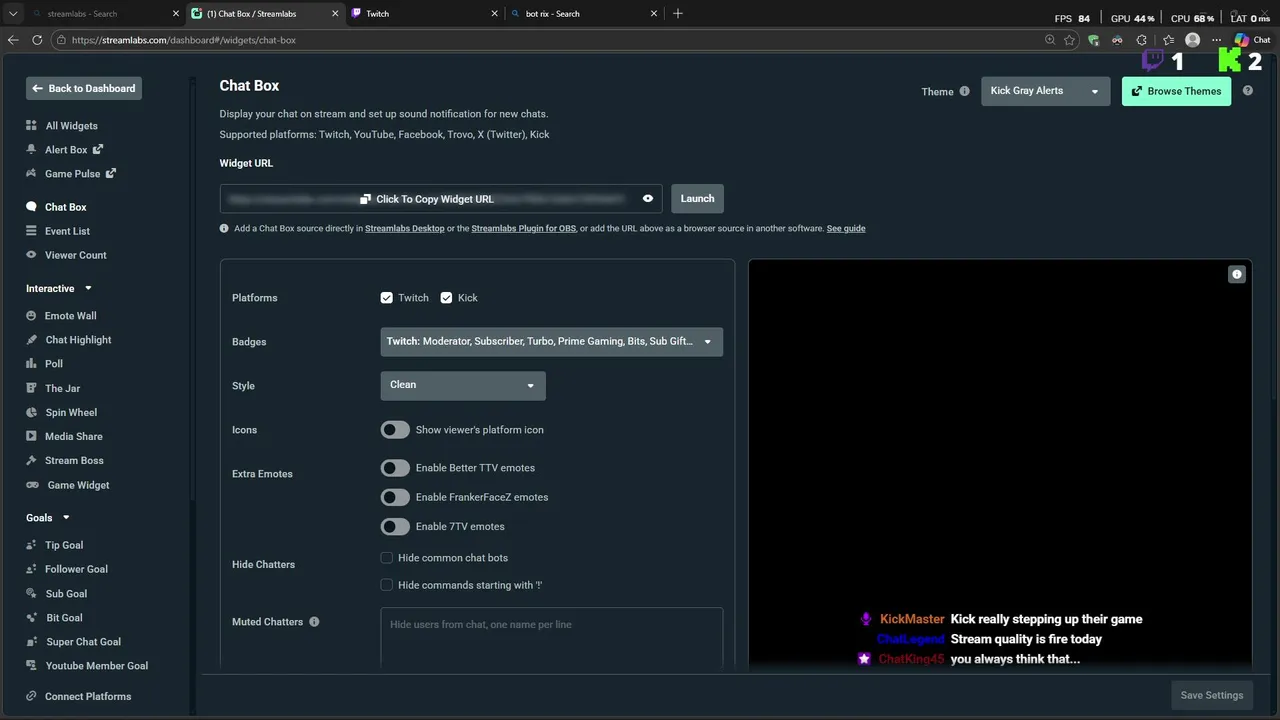The height and width of the screenshot is (720, 1280).
Task: Check Hide commands starting with '!'
Action: [387, 585]
